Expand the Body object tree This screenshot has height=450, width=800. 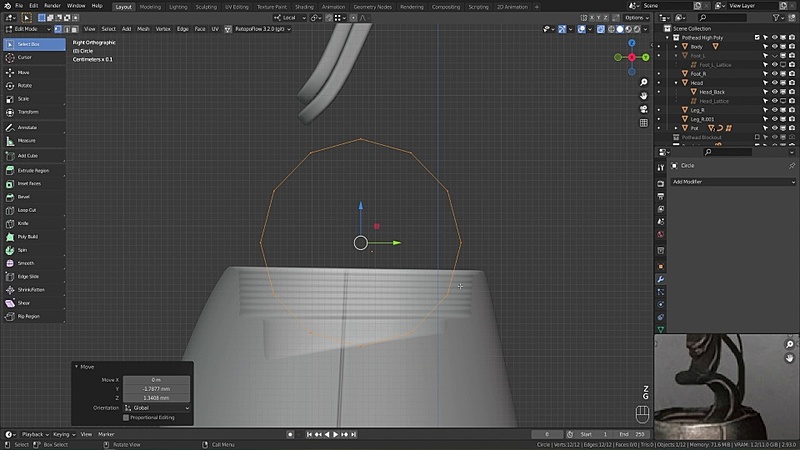click(x=677, y=46)
